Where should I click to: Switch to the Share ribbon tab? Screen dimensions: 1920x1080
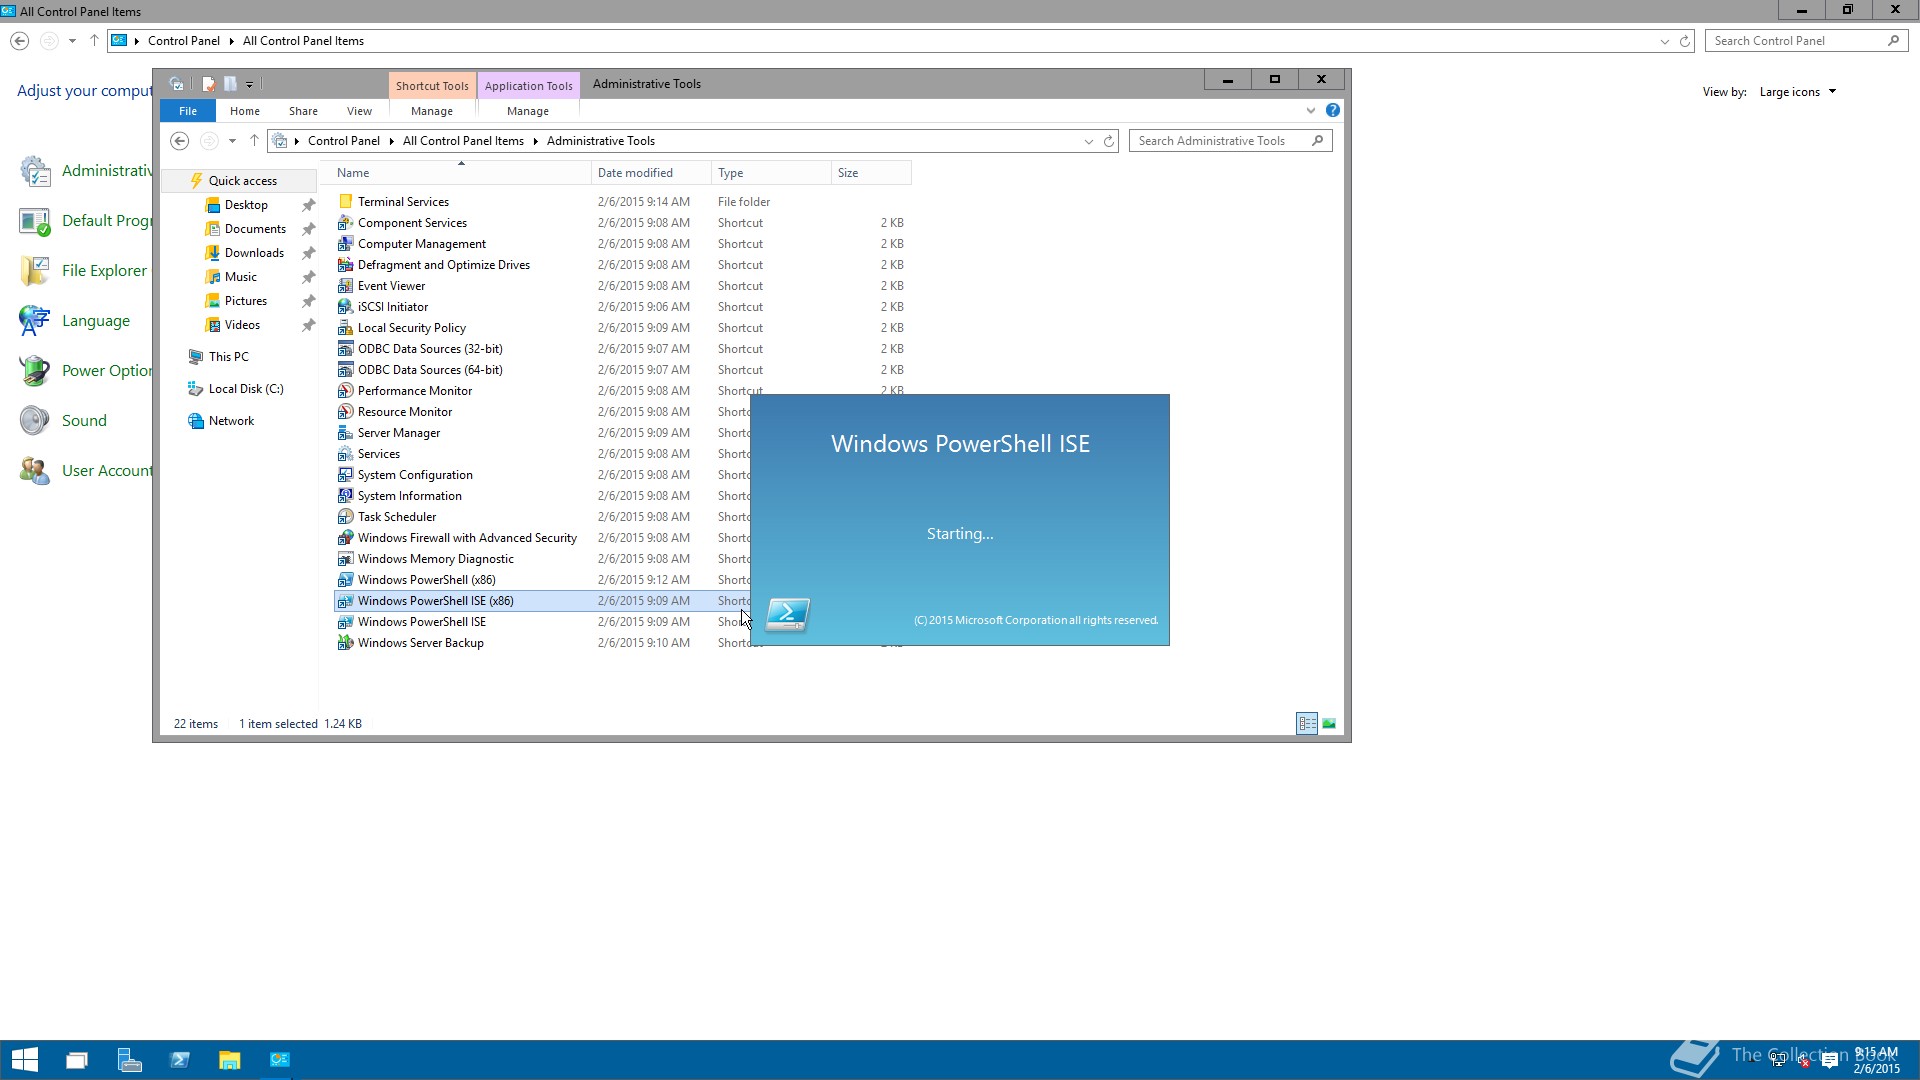pyautogui.click(x=303, y=111)
